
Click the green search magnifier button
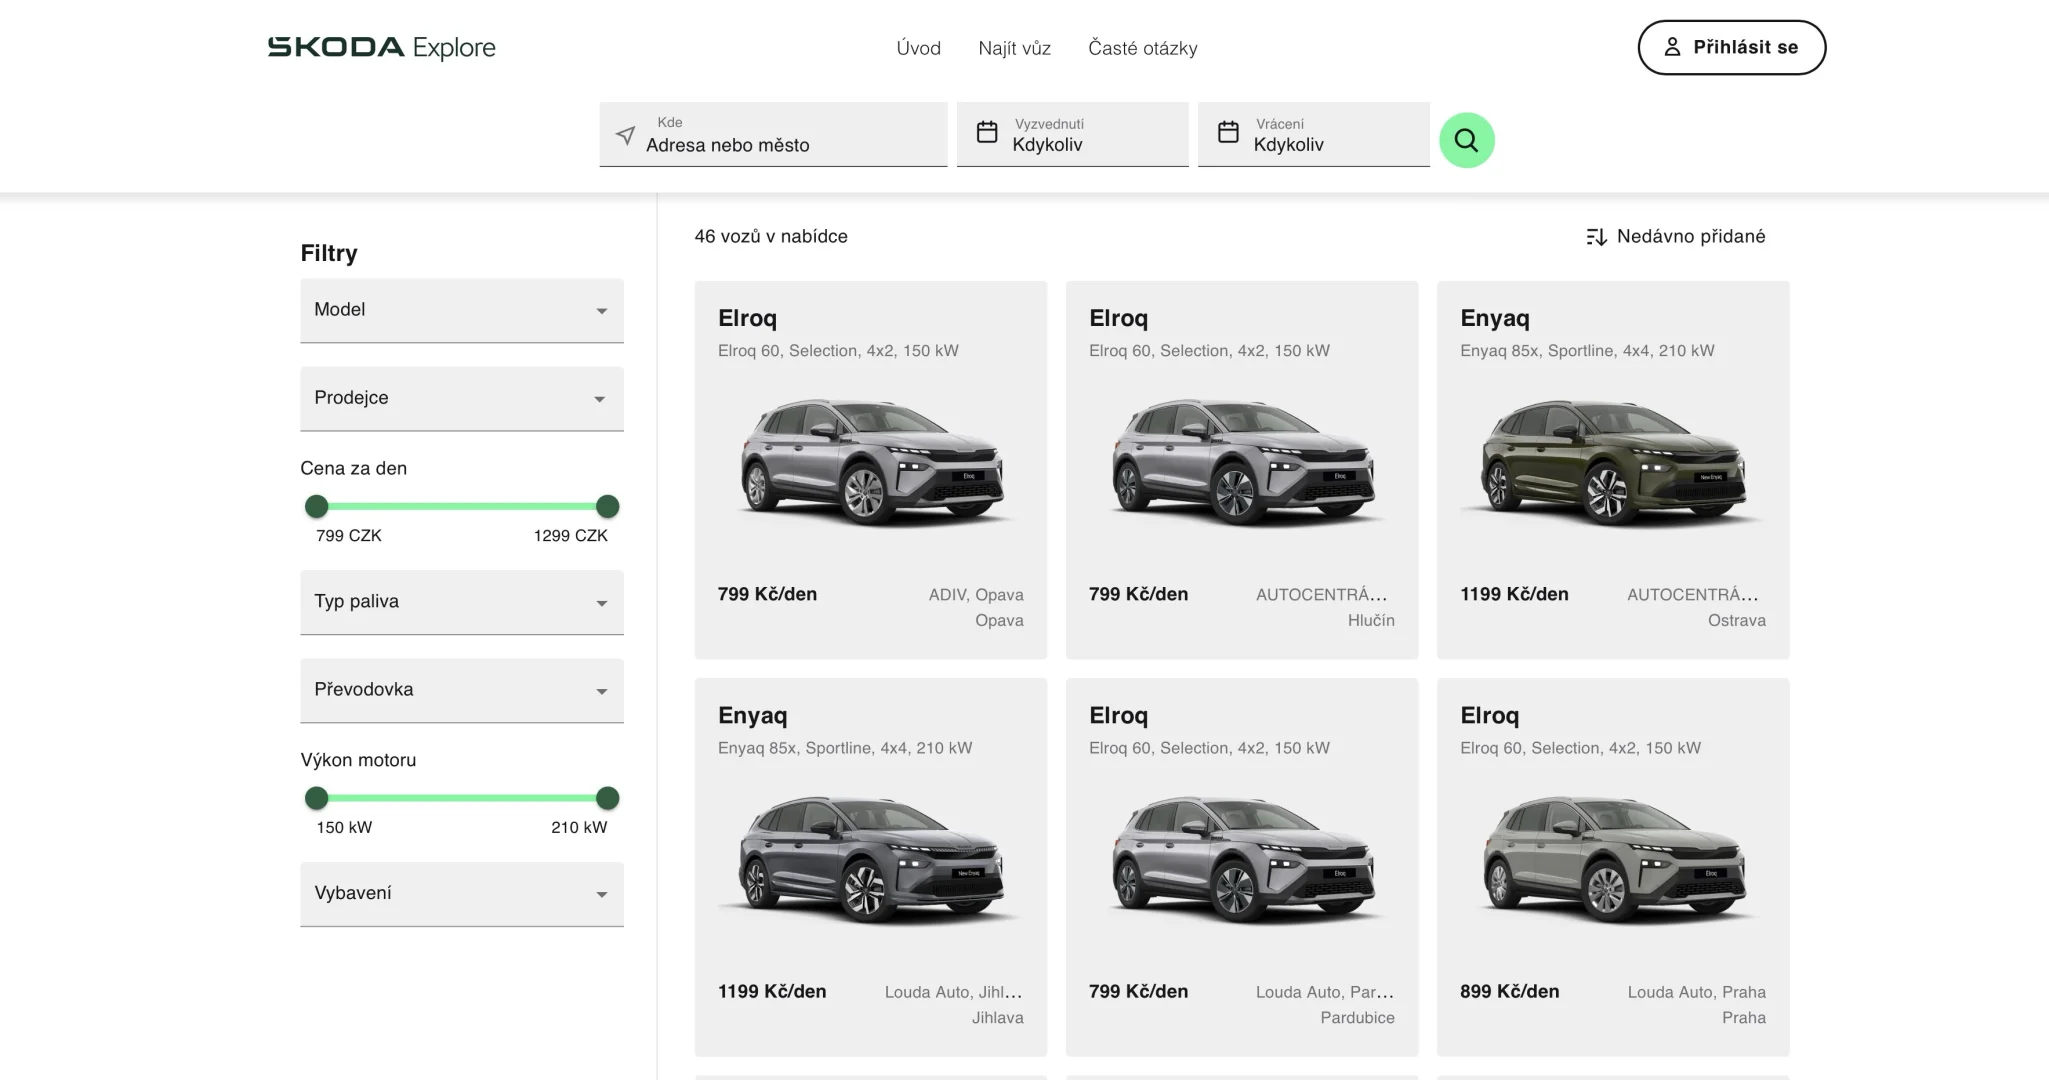tap(1466, 140)
